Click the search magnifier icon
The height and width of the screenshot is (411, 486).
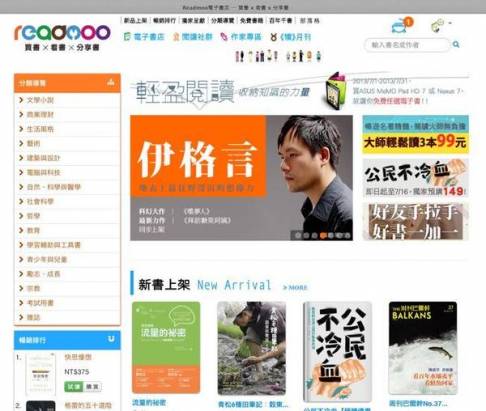point(456,44)
